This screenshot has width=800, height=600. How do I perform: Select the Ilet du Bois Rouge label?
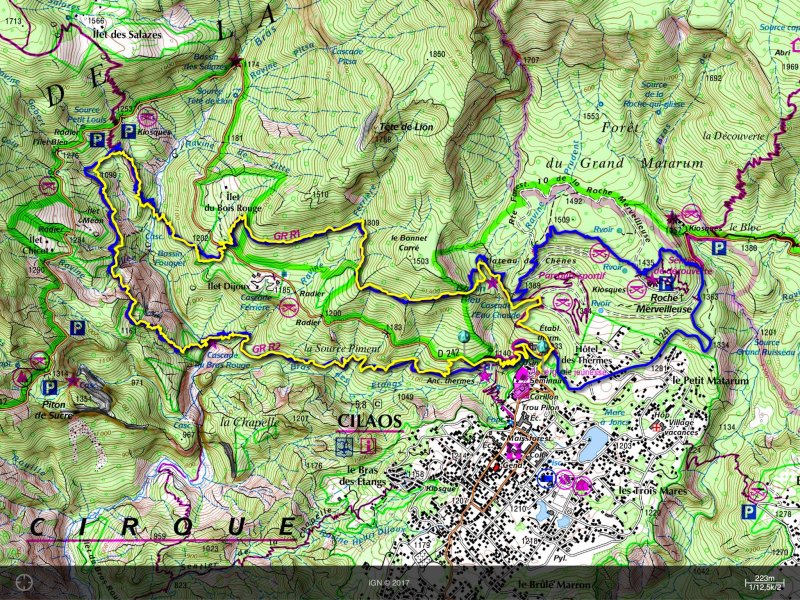(225, 201)
